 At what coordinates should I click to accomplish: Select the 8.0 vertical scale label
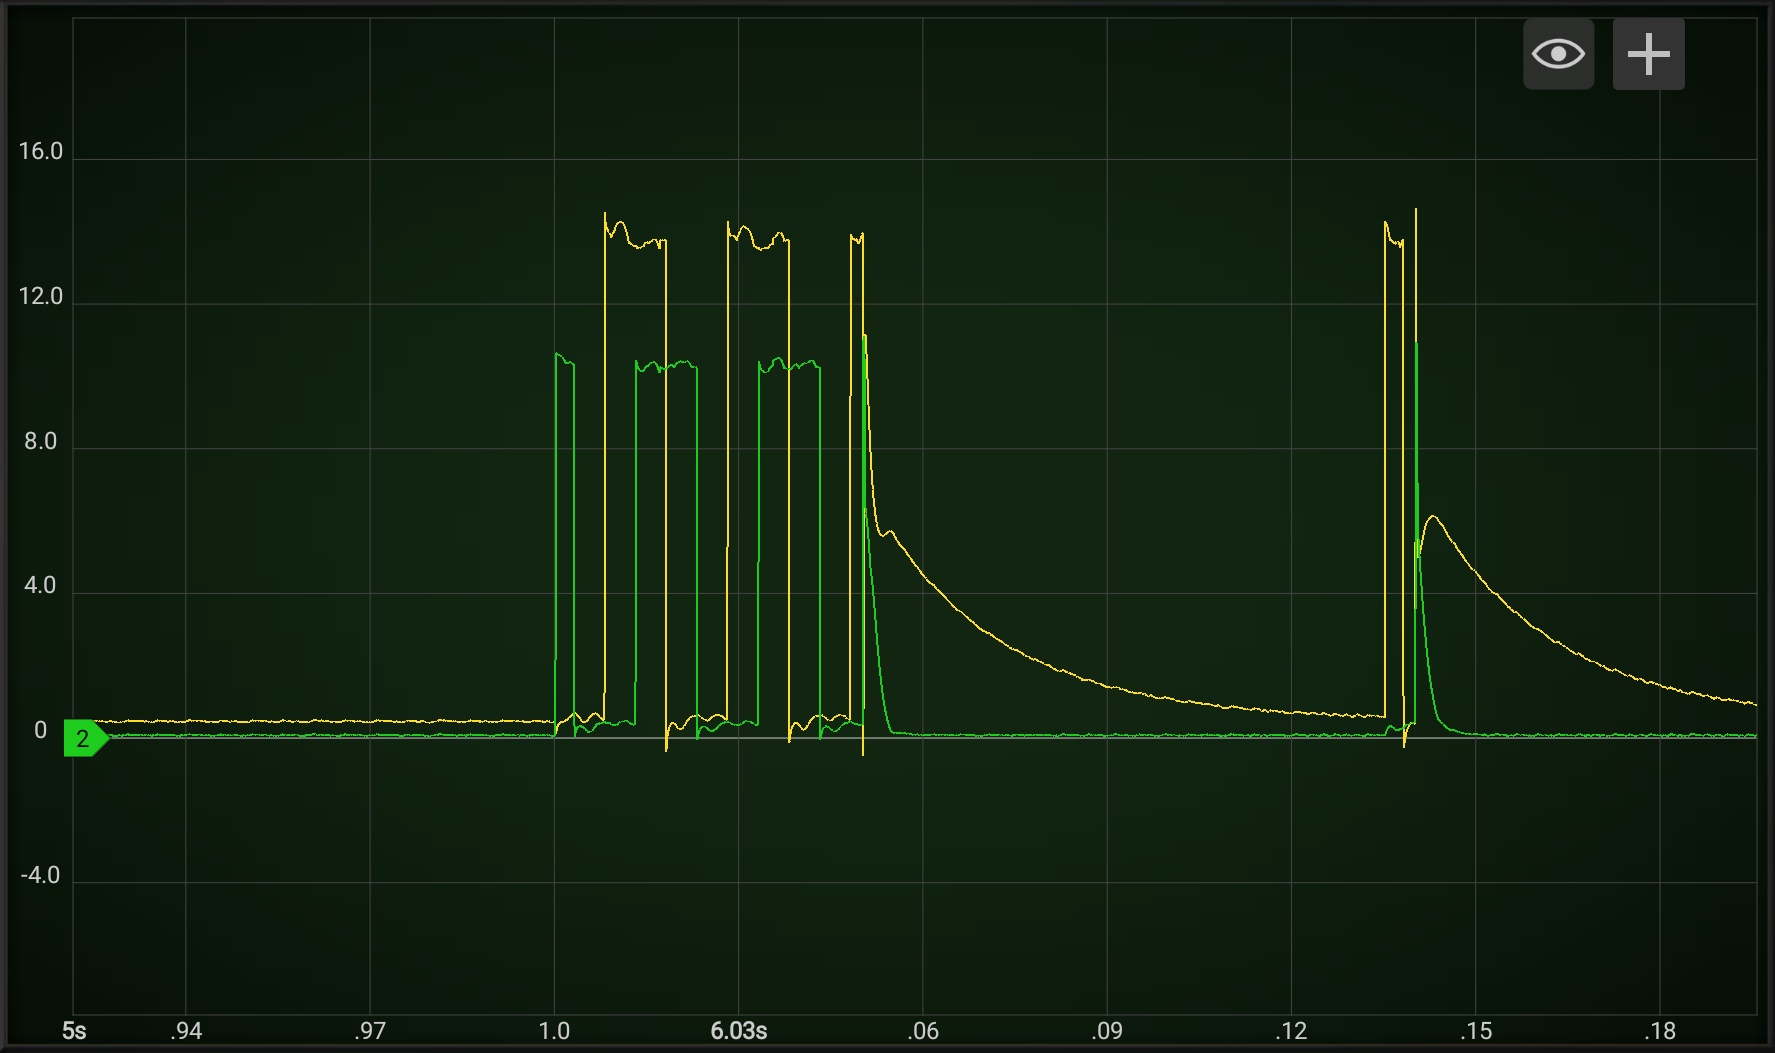click(x=40, y=441)
